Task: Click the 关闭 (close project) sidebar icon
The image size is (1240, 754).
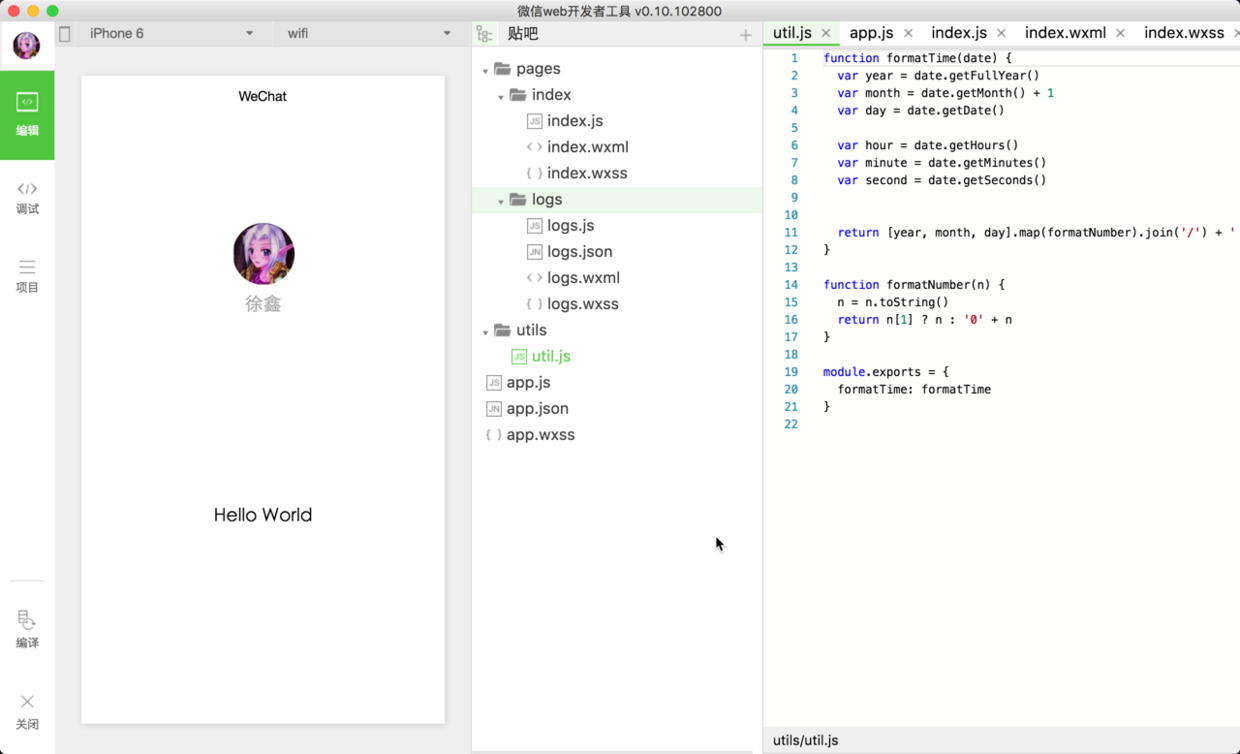Action: click(x=27, y=711)
